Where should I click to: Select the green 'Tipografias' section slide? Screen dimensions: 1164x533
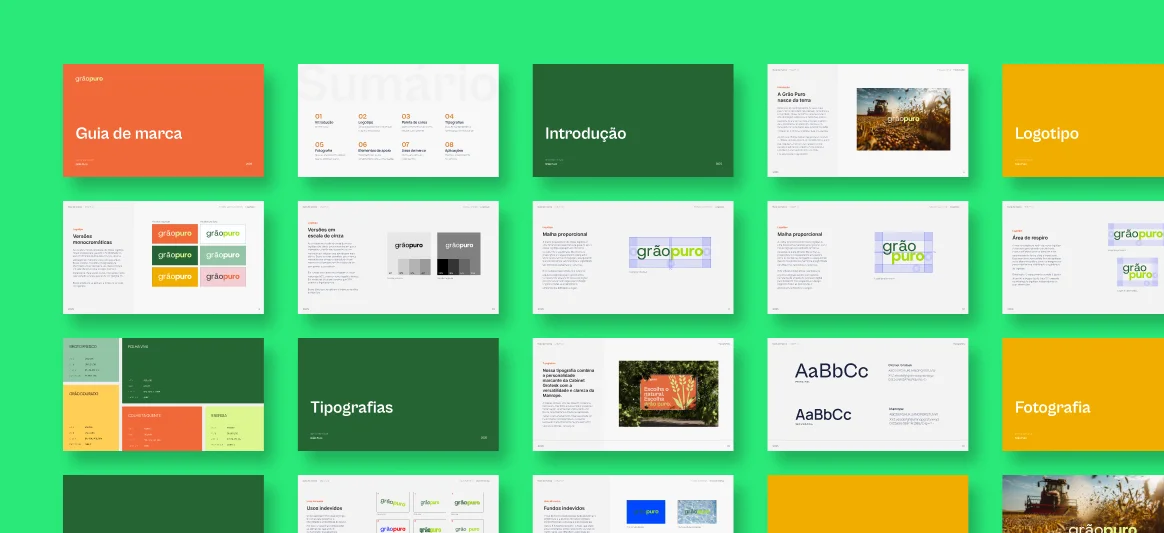398,394
